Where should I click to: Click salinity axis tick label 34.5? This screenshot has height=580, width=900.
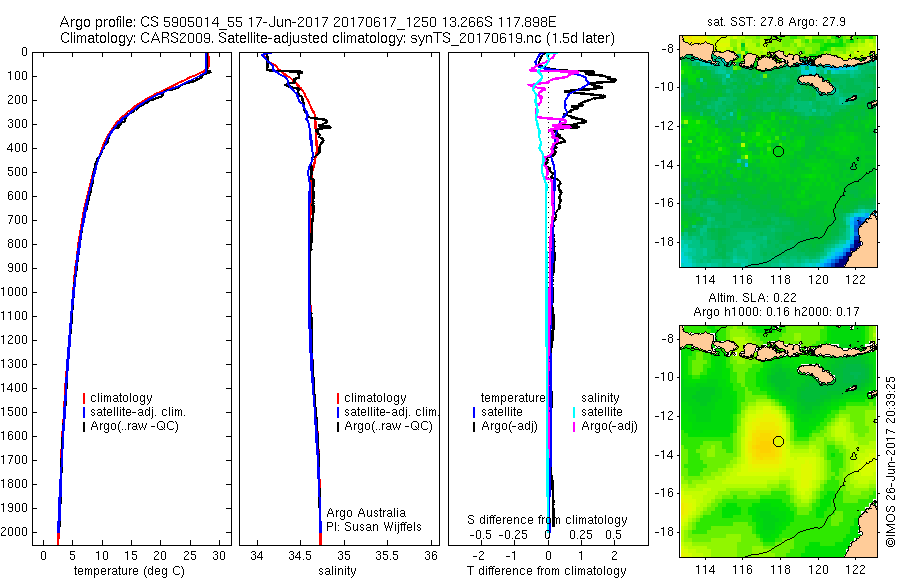(x=300, y=556)
